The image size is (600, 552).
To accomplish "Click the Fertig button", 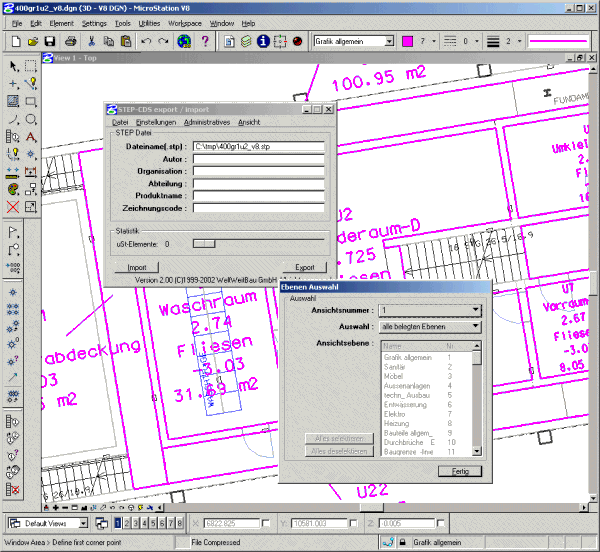I will [460, 471].
